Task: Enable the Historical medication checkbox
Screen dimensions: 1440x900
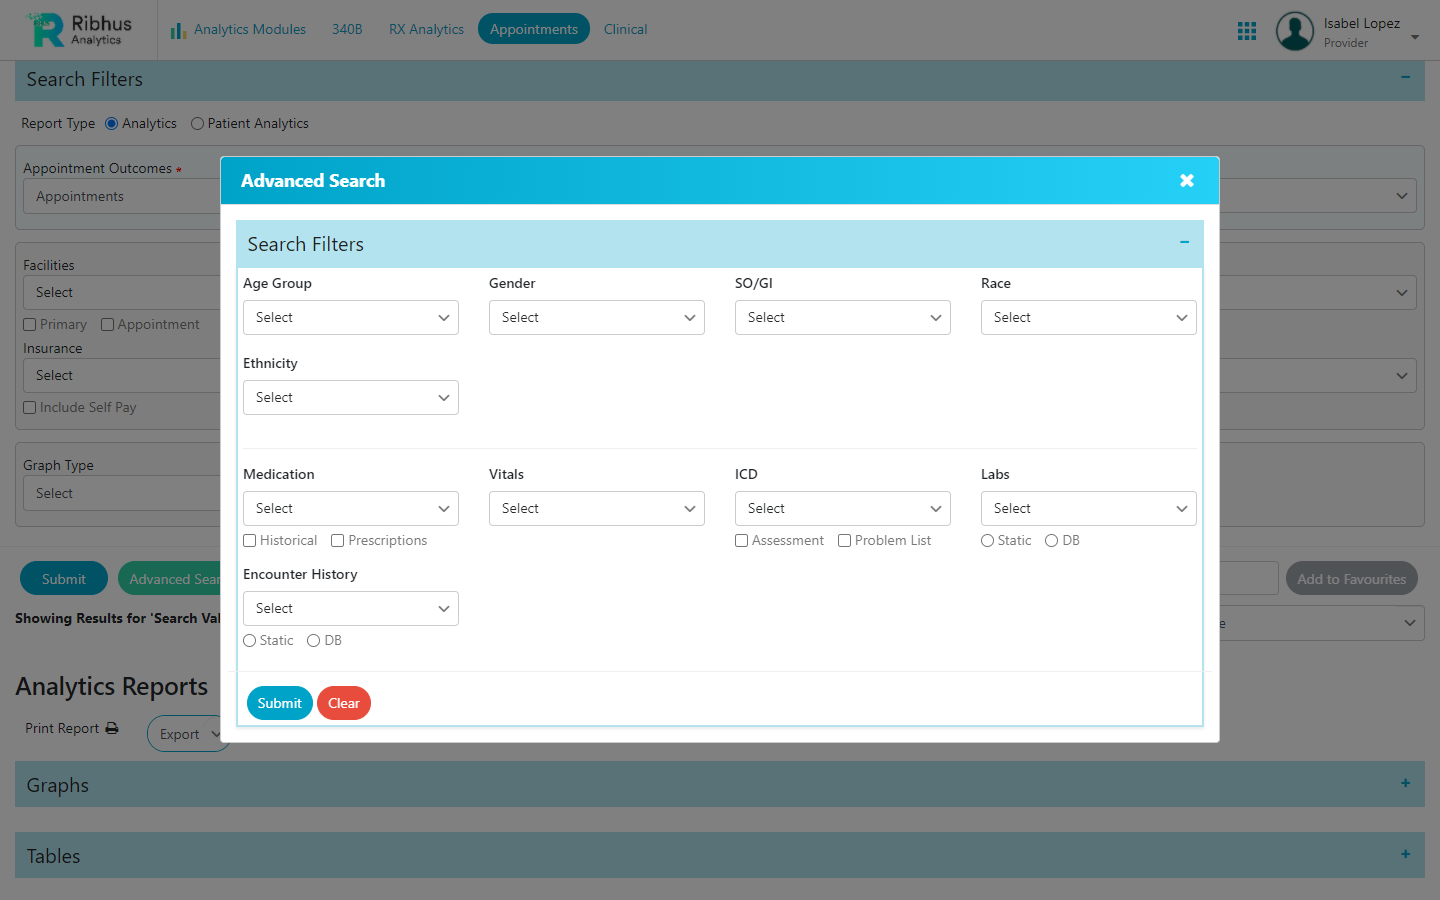Action: point(250,541)
